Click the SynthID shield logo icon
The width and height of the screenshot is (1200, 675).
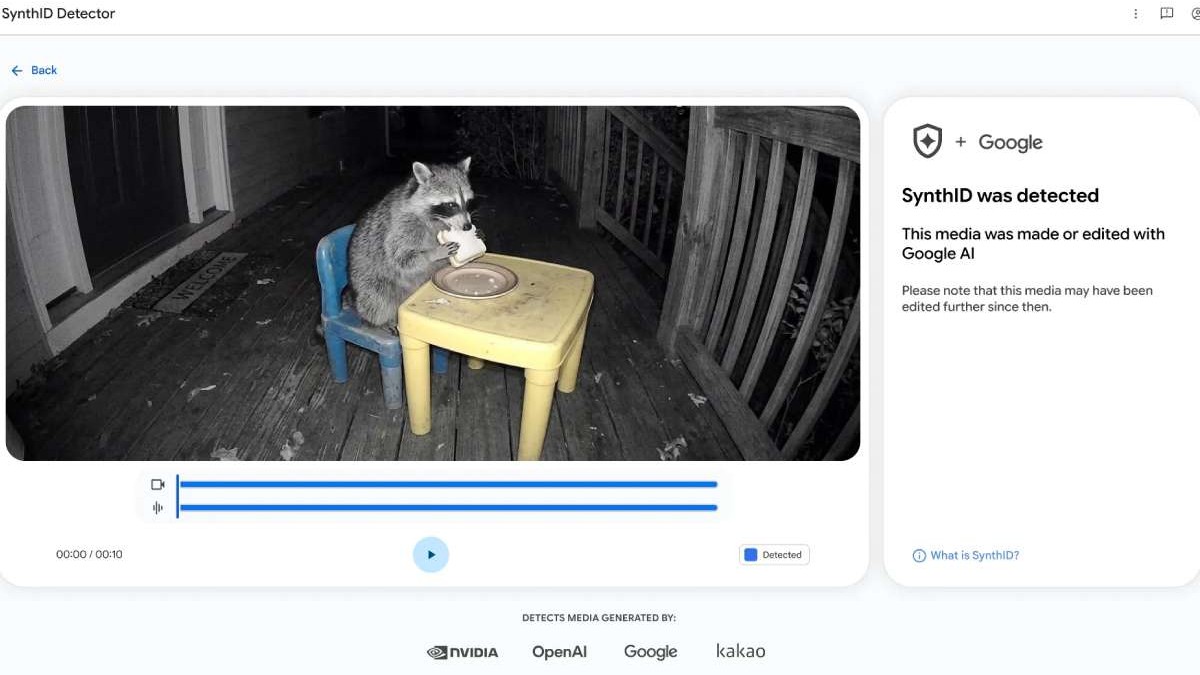[x=928, y=142]
